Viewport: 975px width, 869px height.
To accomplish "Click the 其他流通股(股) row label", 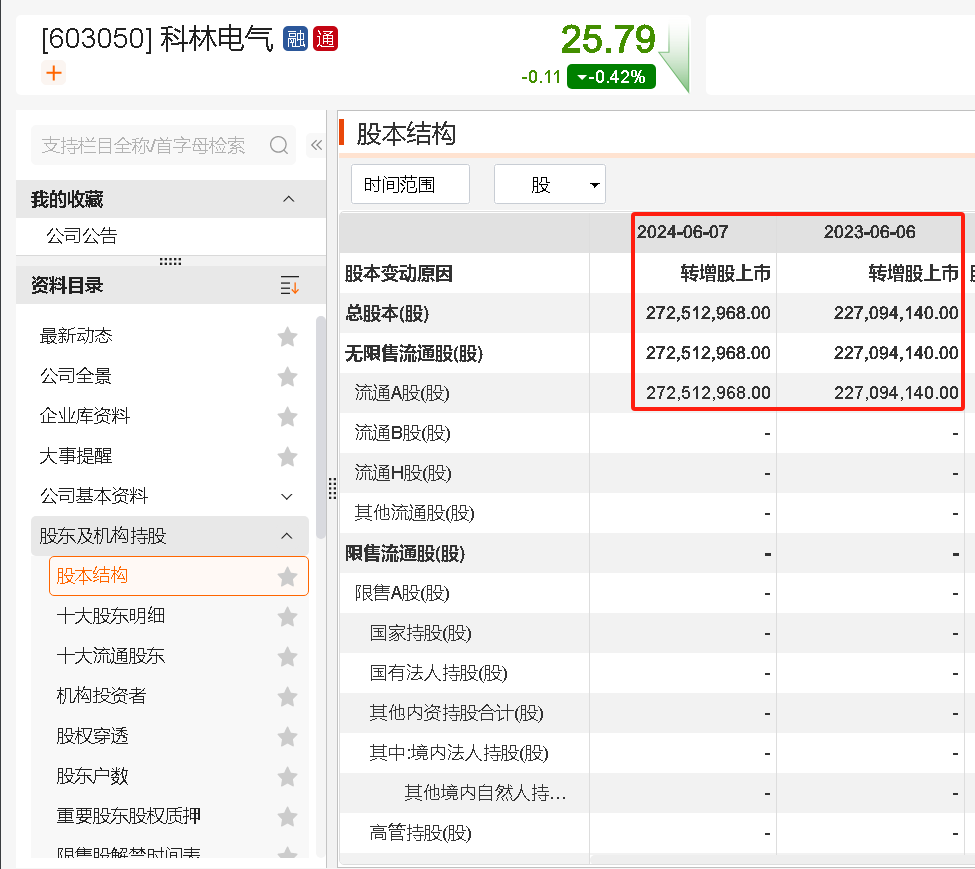I will (x=414, y=513).
